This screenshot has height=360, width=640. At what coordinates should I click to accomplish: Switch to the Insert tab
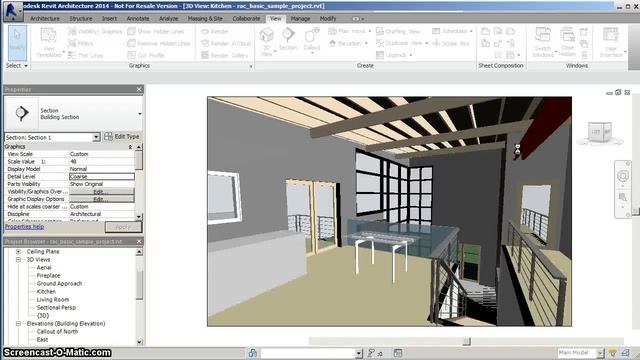point(109,19)
